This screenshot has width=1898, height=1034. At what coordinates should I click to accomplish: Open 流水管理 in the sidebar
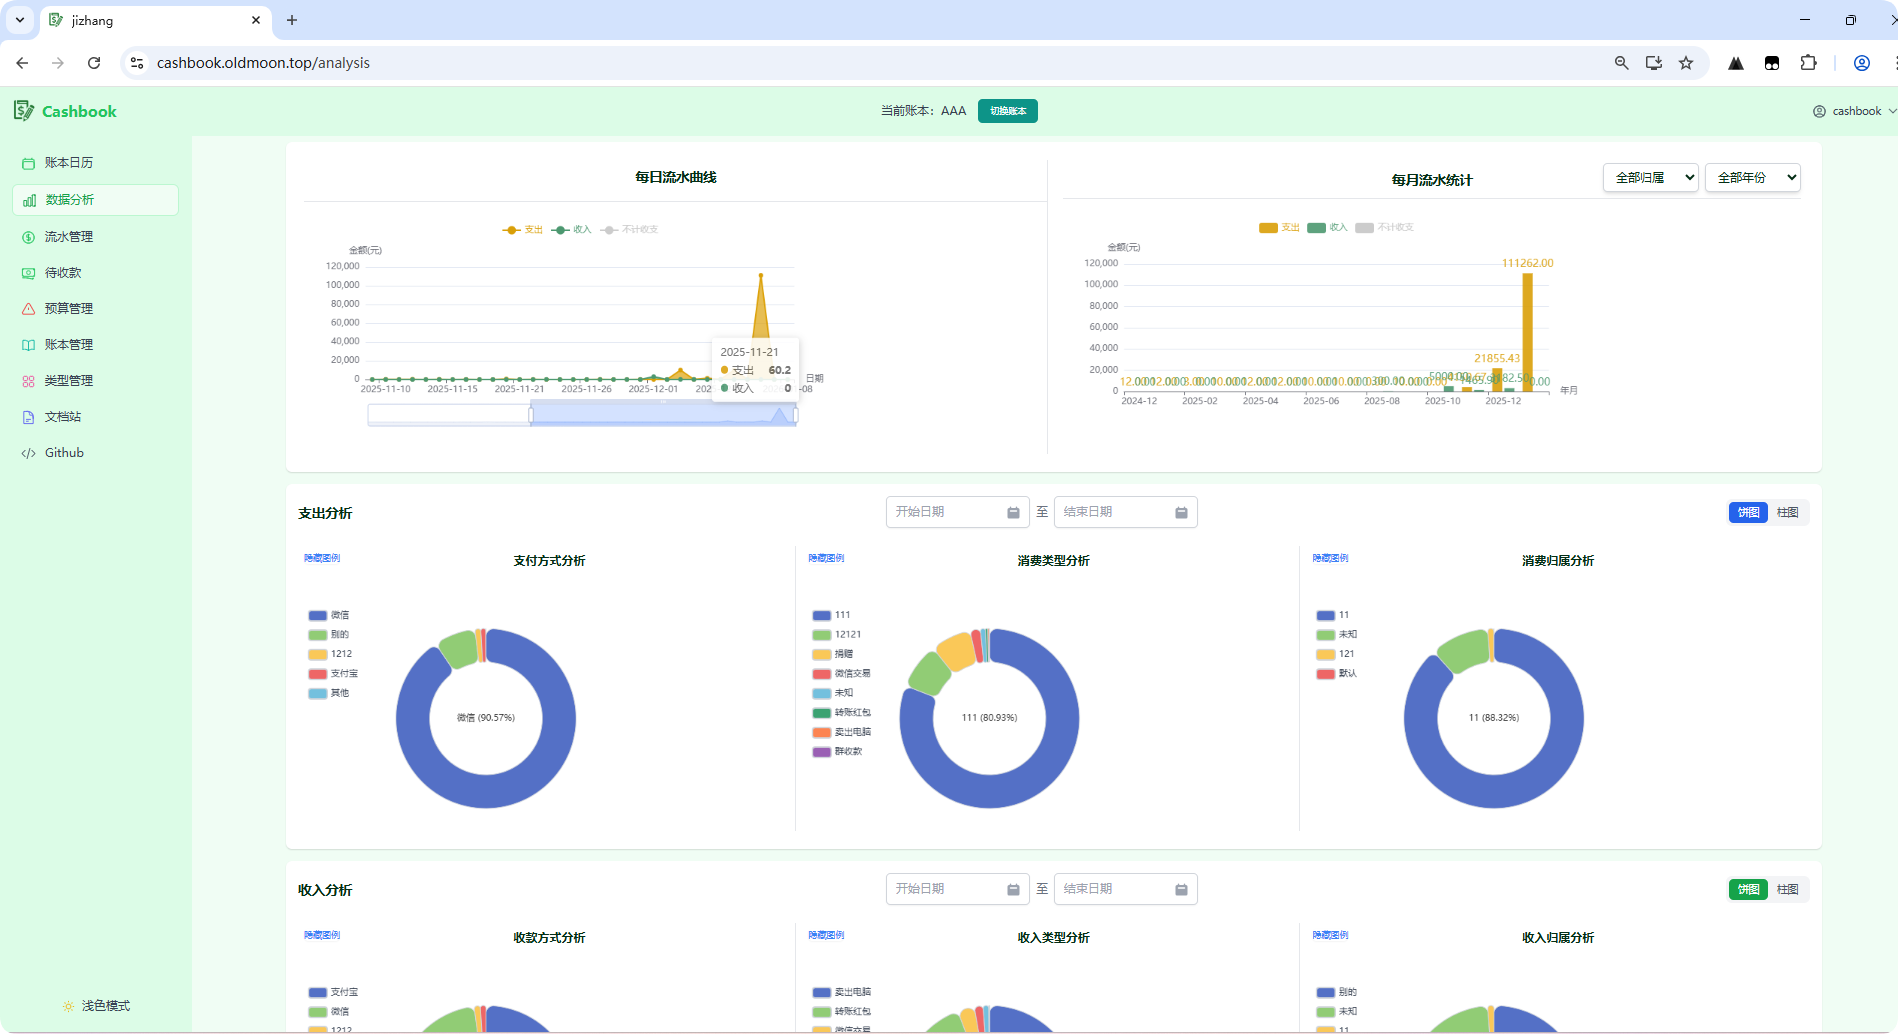tap(68, 237)
